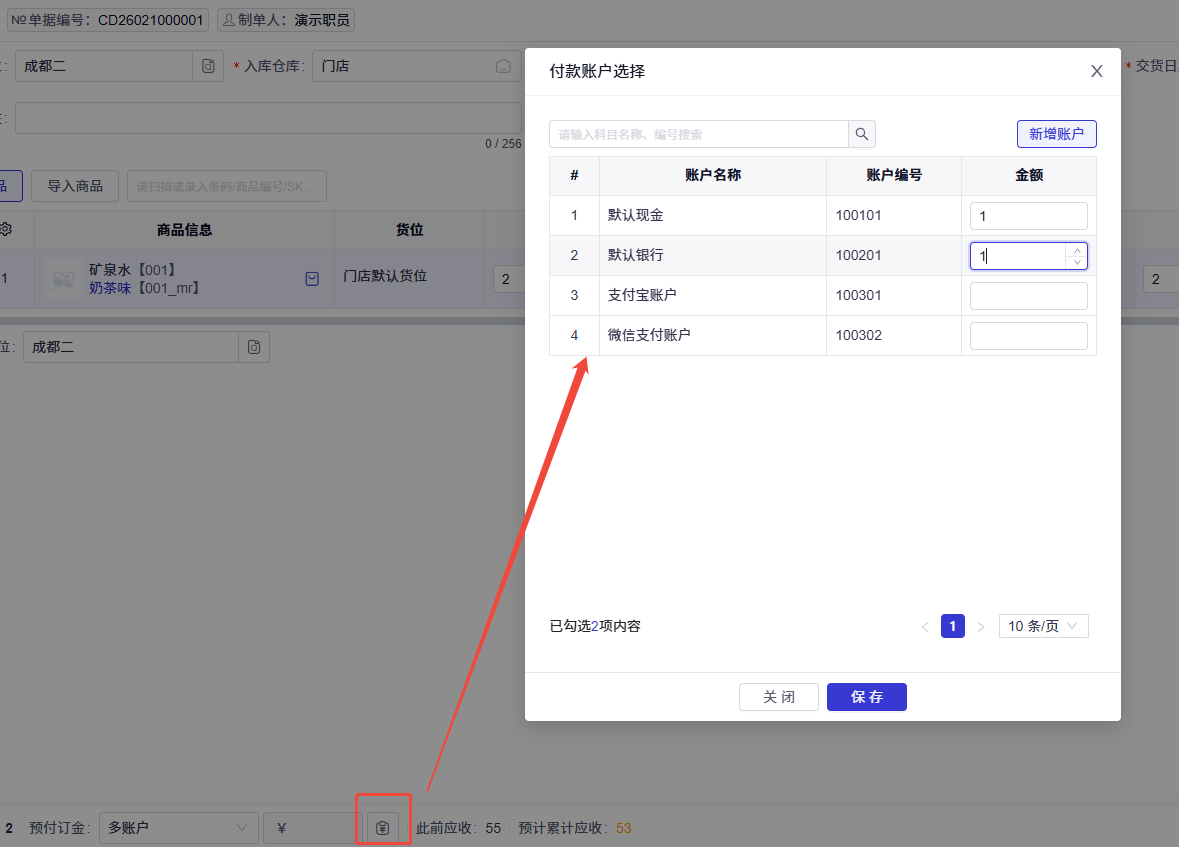This screenshot has width=1179, height=847.
Task: Click the bag icon in 矿泉水 row
Action: point(312,279)
